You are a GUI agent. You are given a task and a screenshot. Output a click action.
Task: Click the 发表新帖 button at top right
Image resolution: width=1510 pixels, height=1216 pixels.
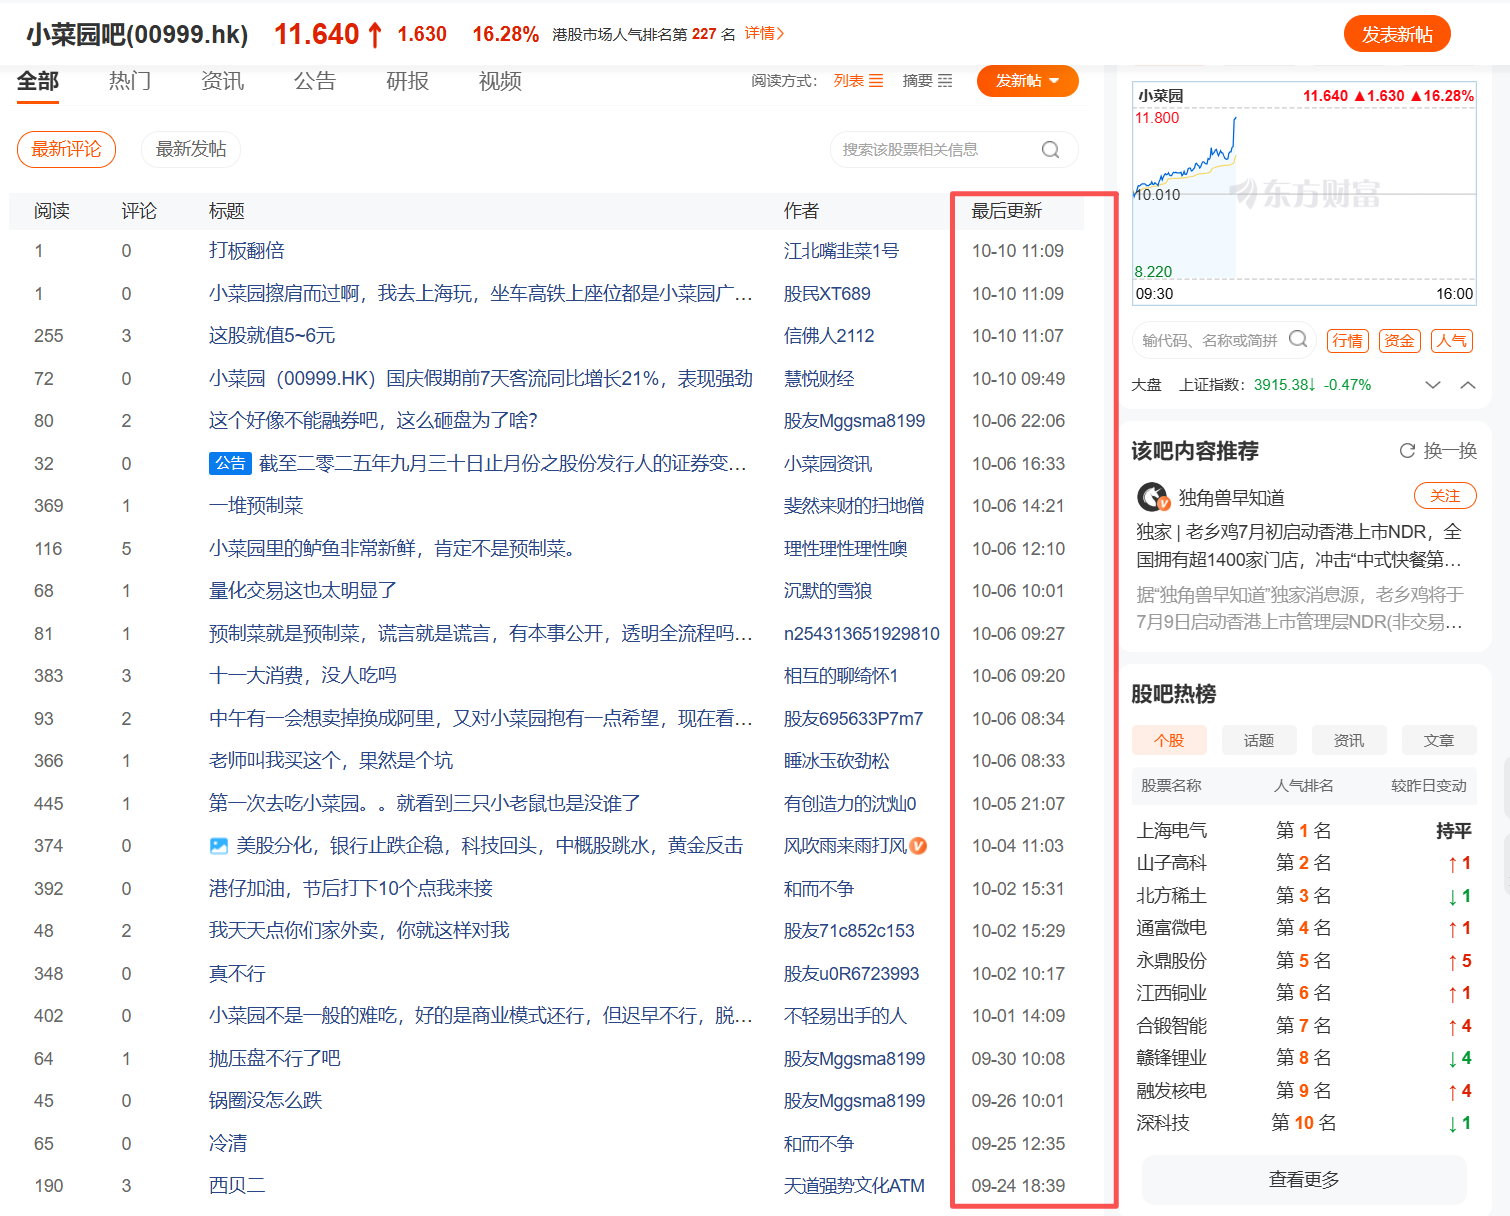(x=1397, y=34)
